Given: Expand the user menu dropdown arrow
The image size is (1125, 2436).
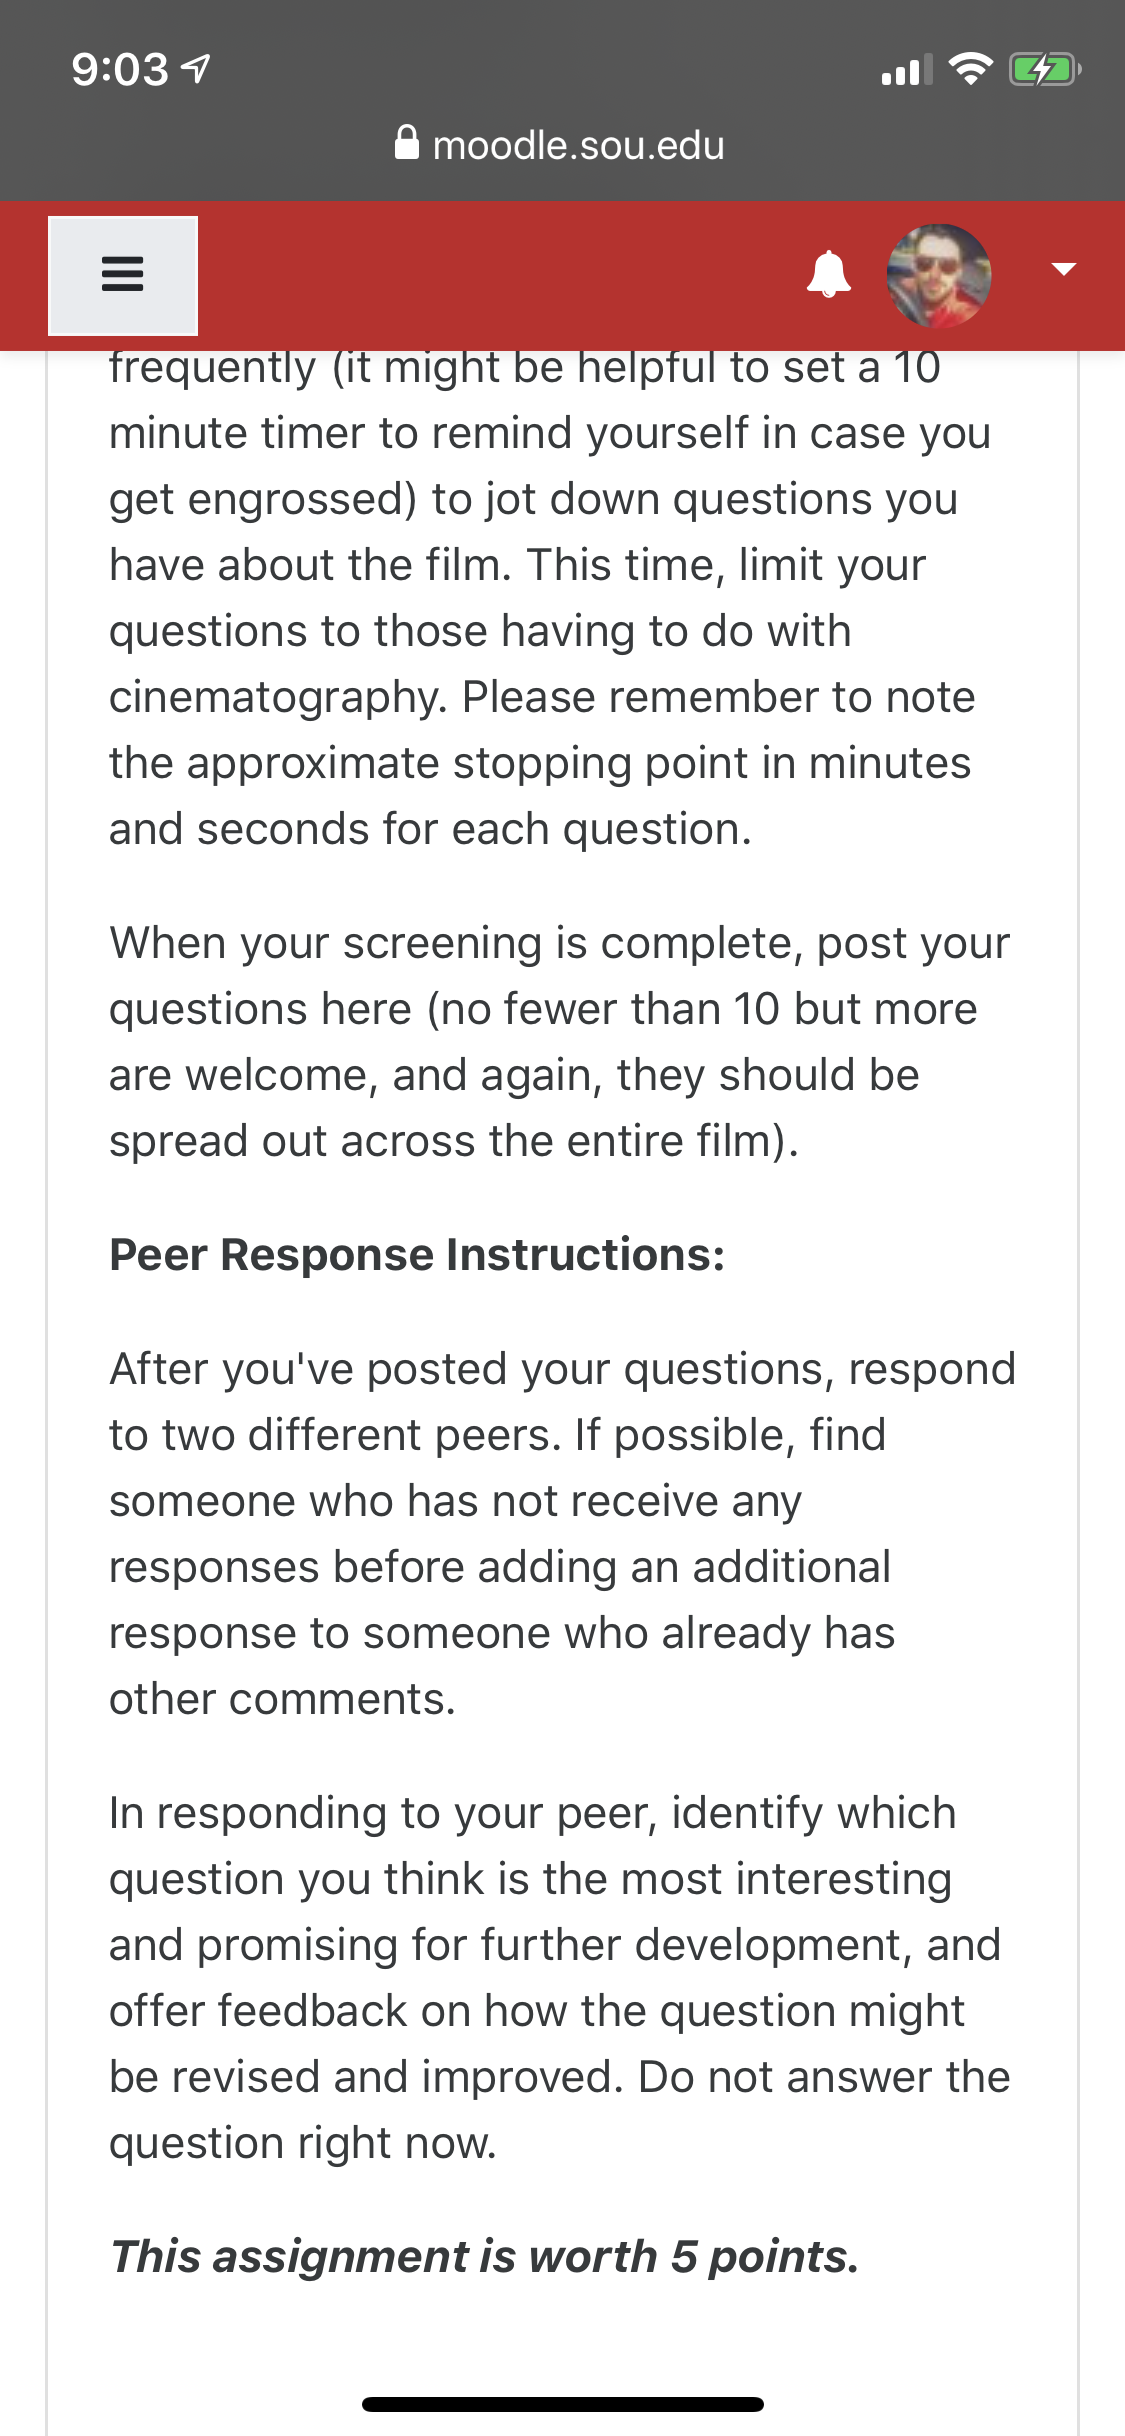Looking at the screenshot, I should pos(1064,268).
